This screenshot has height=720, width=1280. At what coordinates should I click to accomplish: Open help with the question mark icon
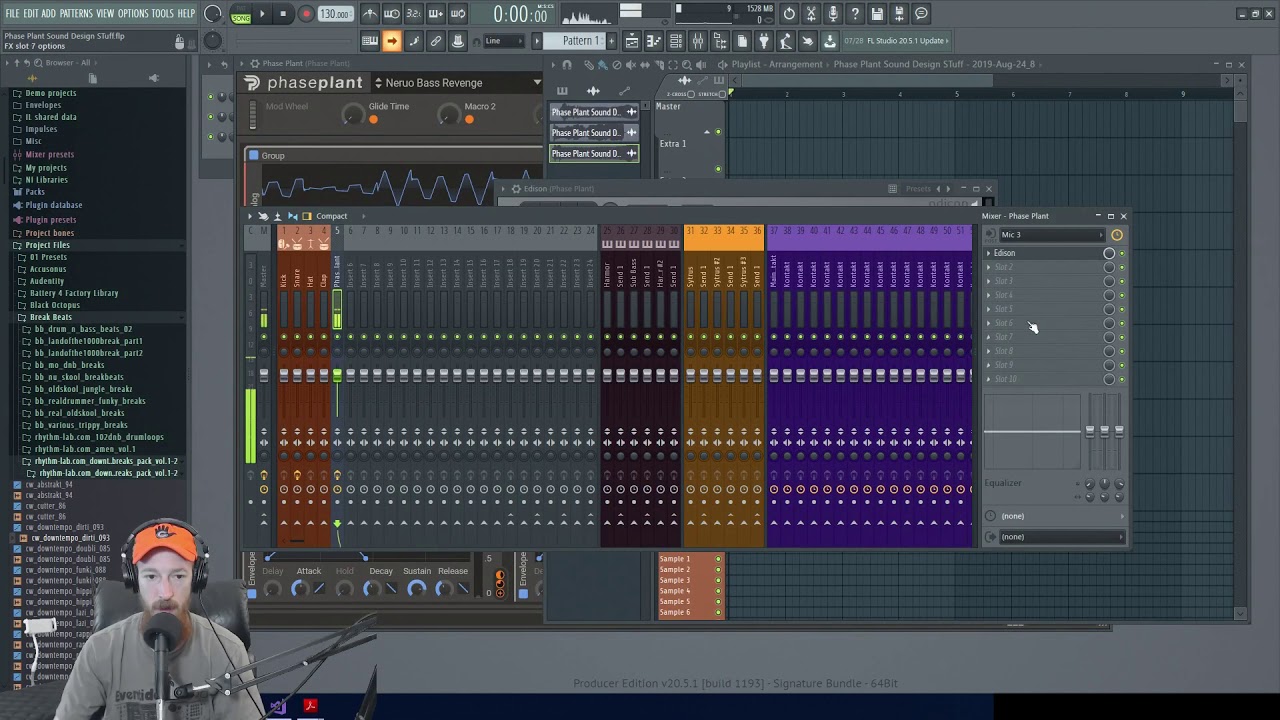coord(855,14)
